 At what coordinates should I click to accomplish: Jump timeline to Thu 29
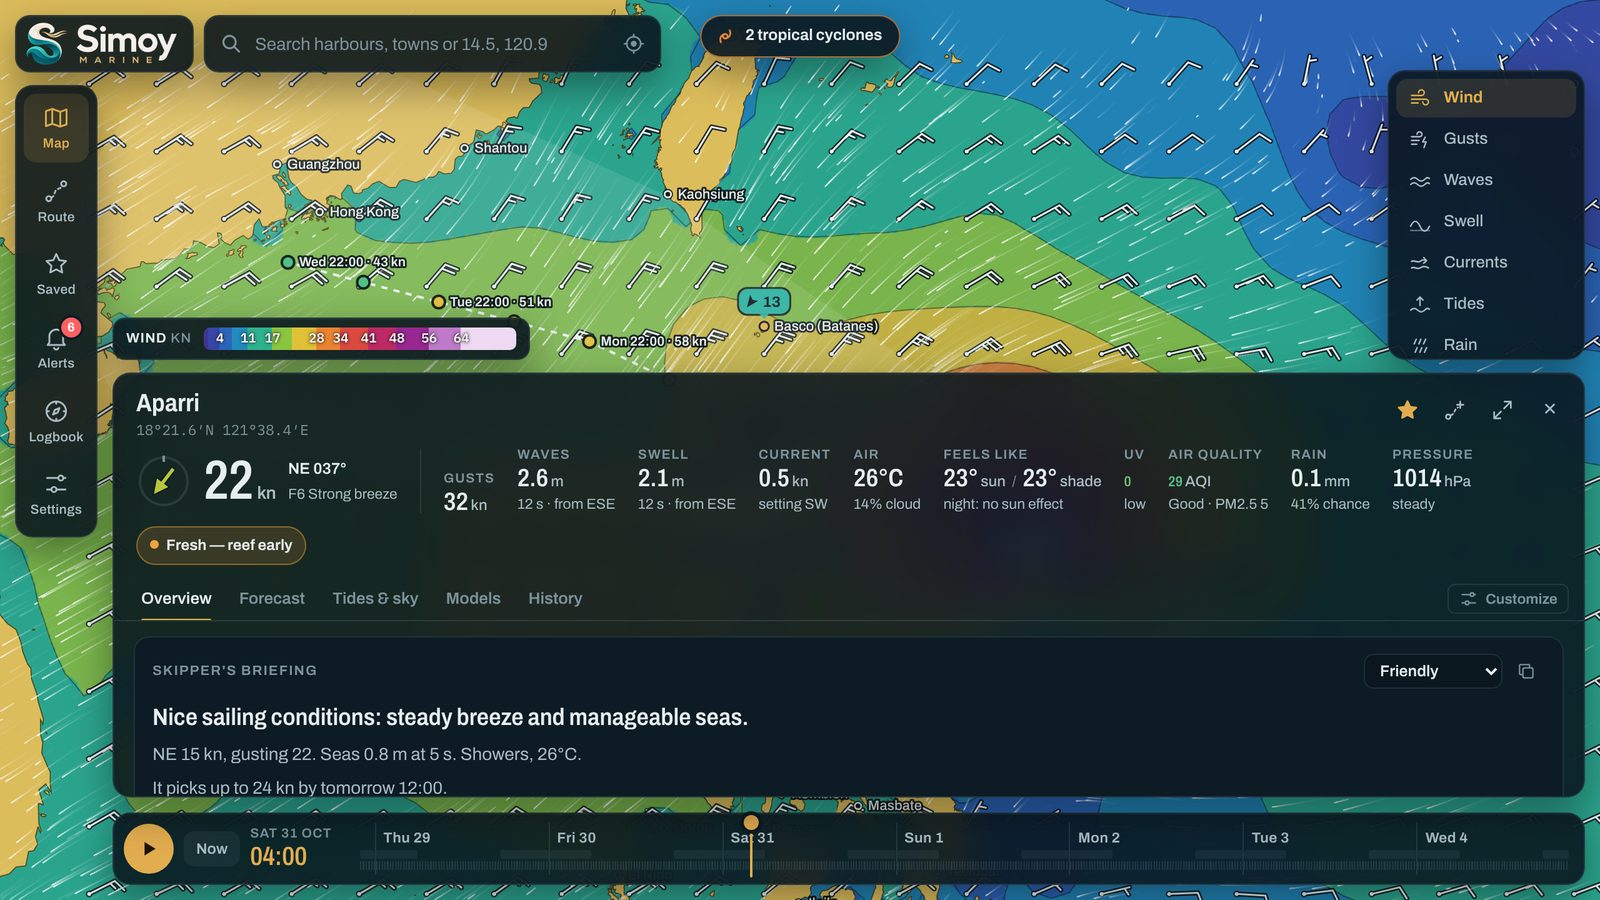point(406,838)
